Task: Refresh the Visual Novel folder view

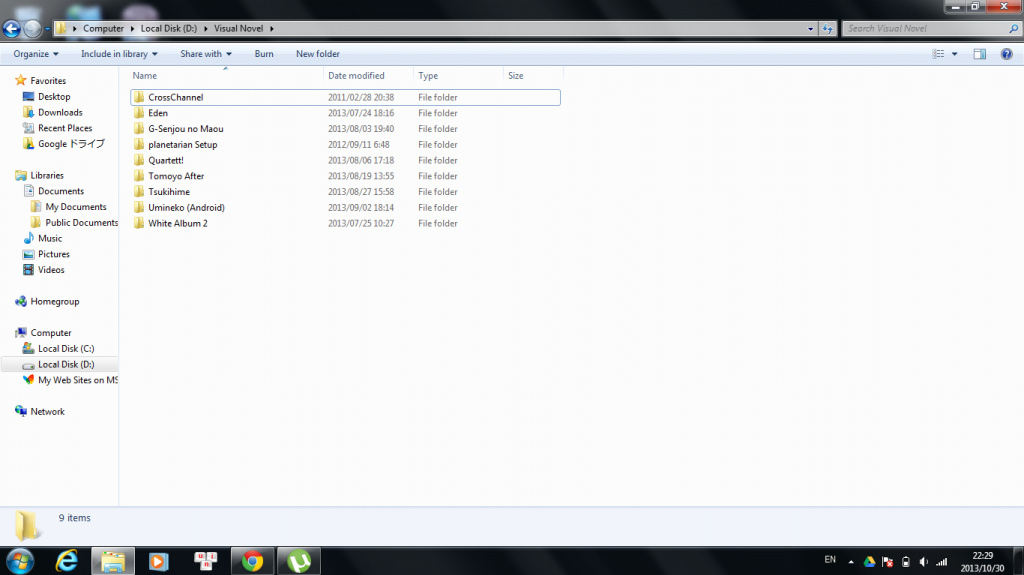Action: (x=827, y=29)
